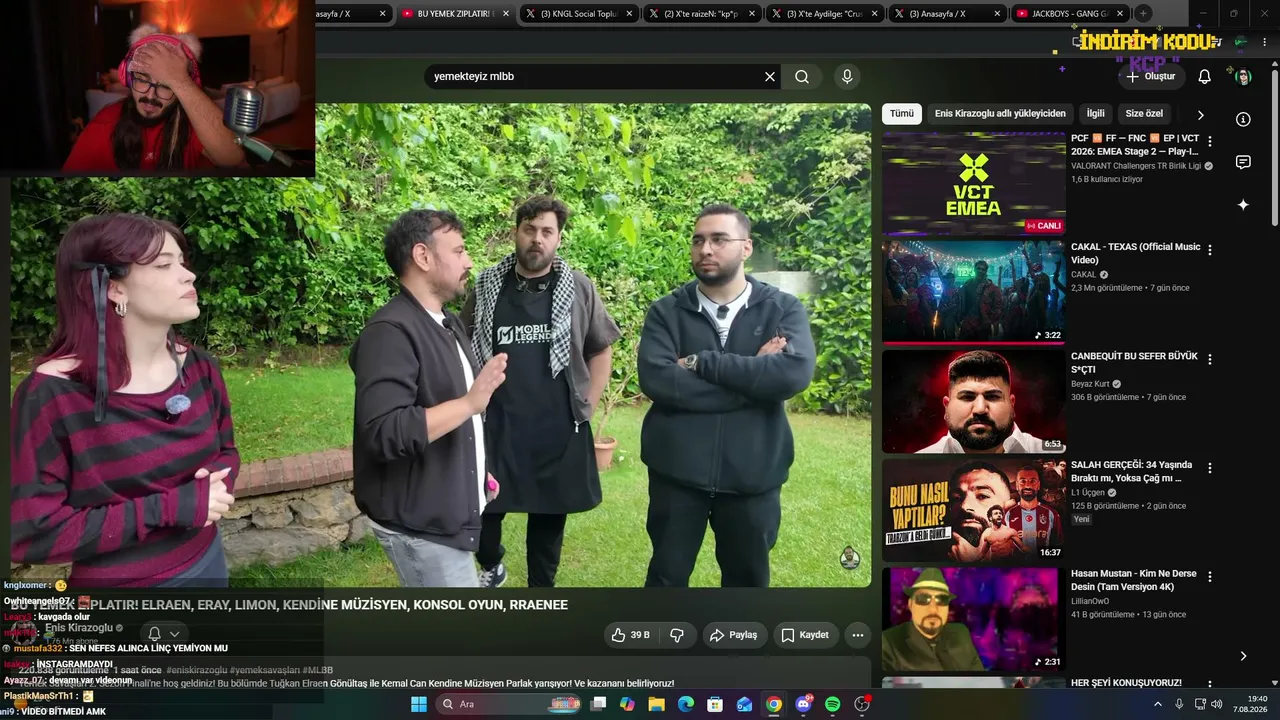Viewport: 1280px width, 720px height.
Task: Show hidden system tray icons
Action: (1158, 704)
